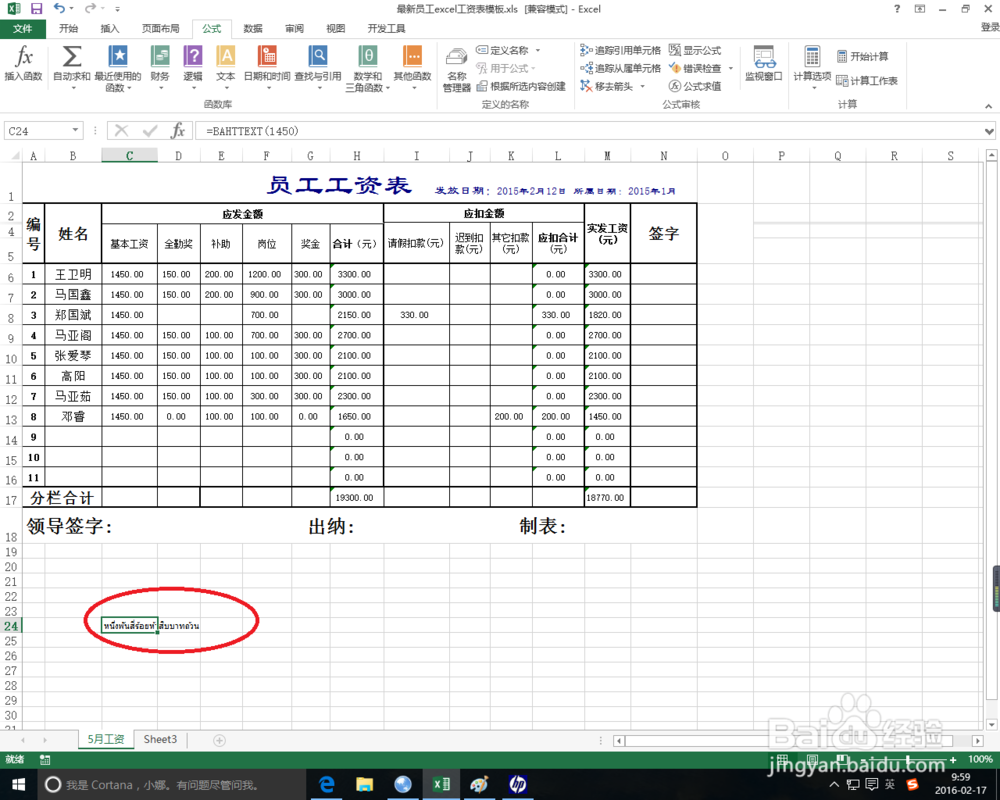Viewport: 1000px width, 800px height.
Task: Select the total cell showing 19300.00
Action: click(x=355, y=498)
